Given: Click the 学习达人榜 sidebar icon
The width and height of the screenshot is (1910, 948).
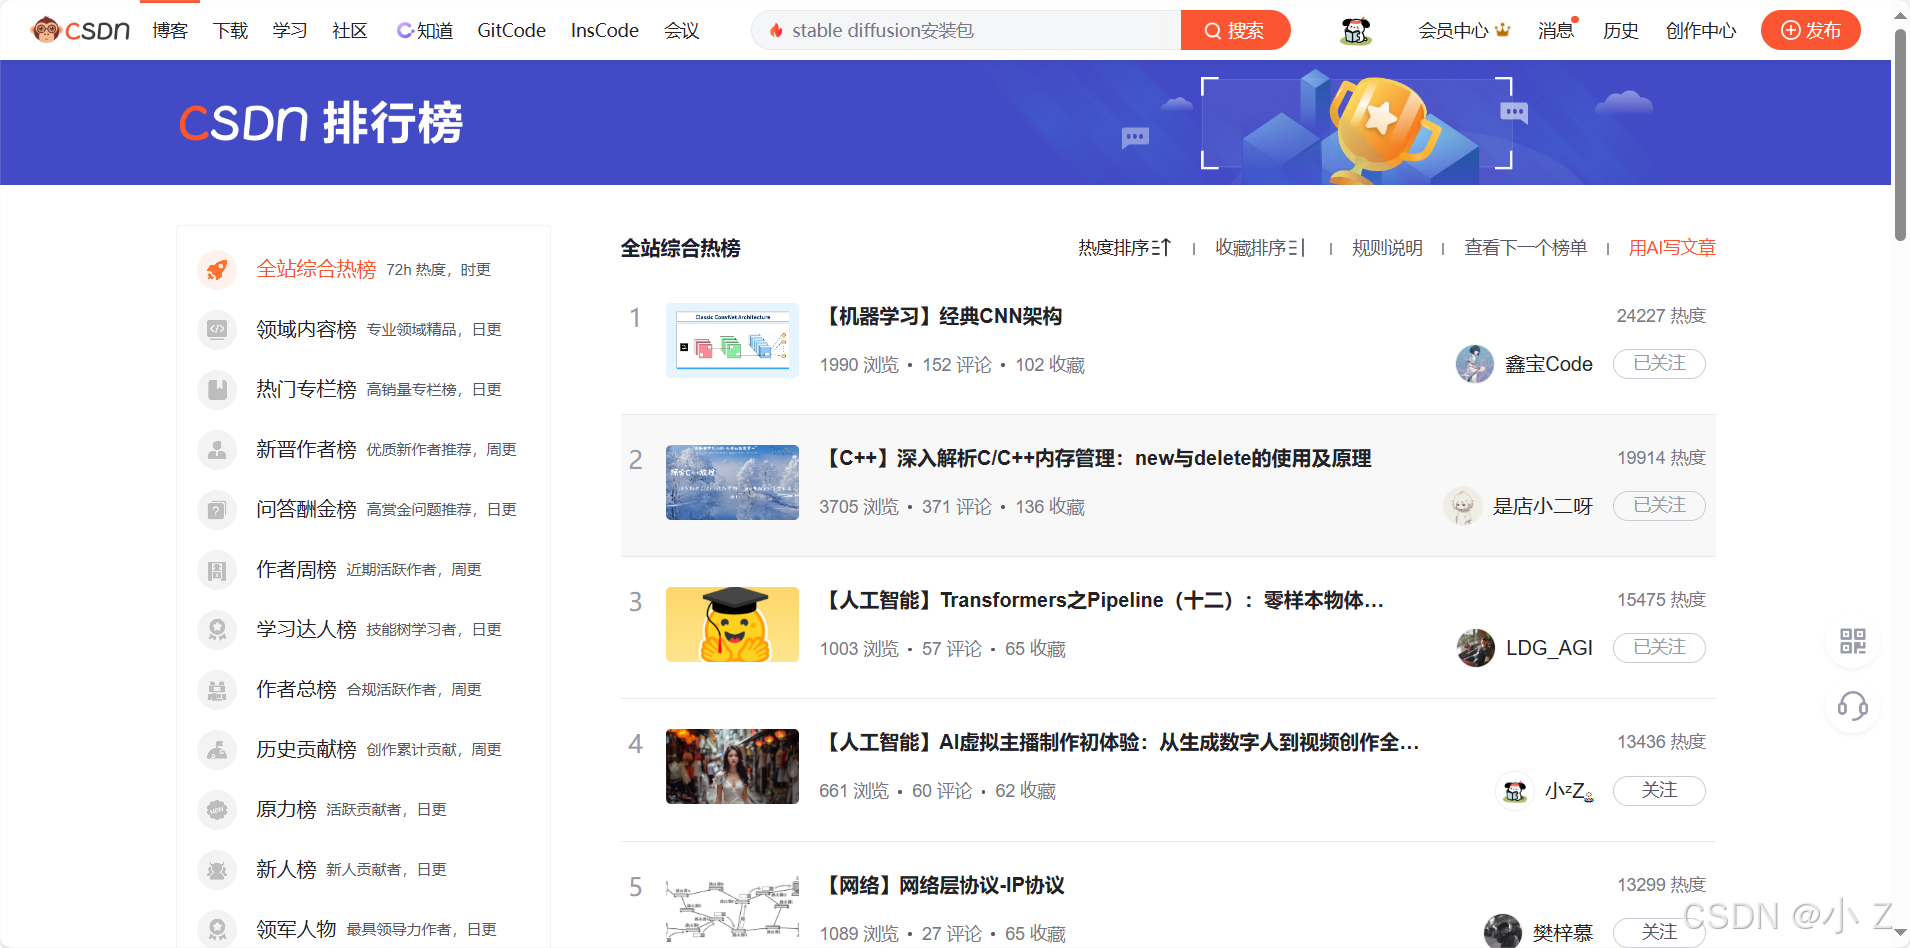Looking at the screenshot, I should pyautogui.click(x=217, y=629).
